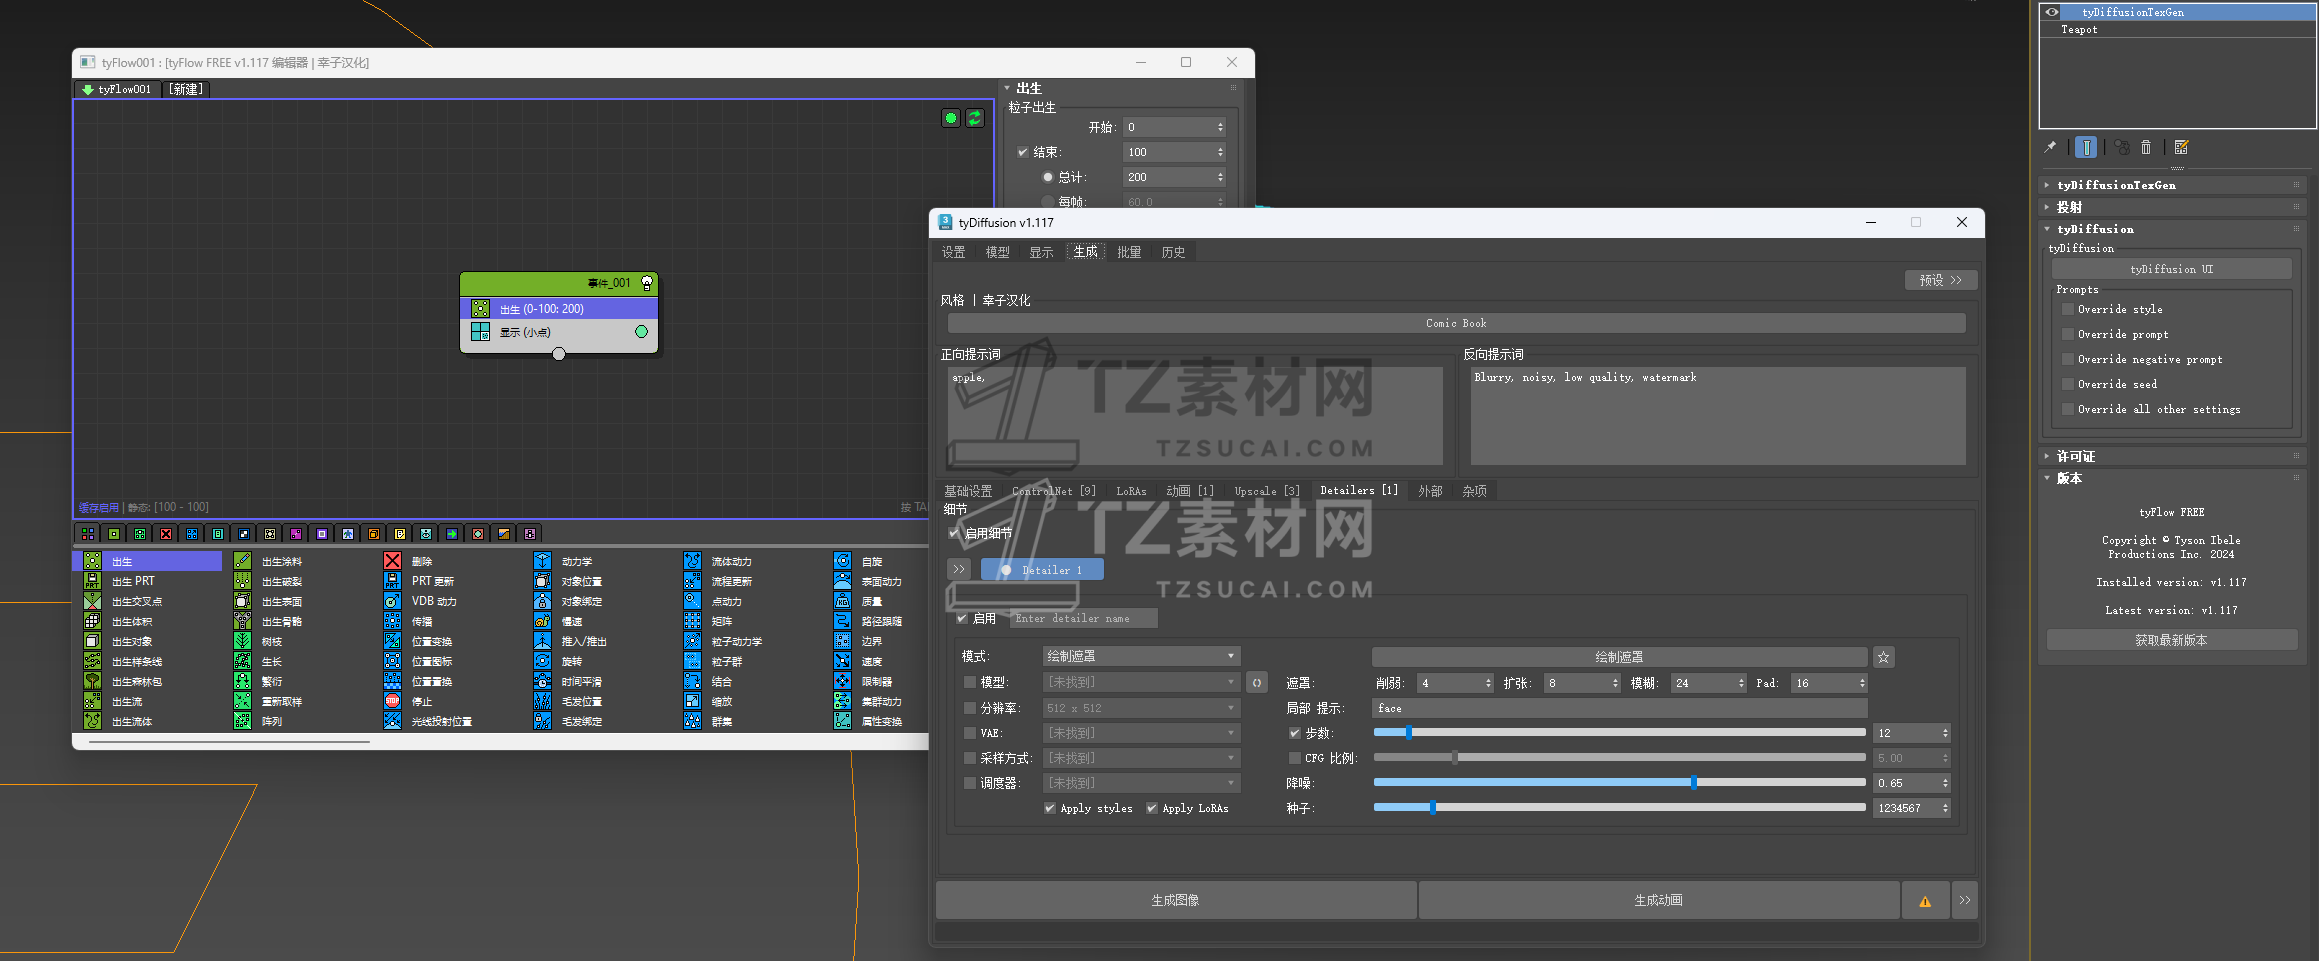Click the 生成图像 button
This screenshot has width=2319, height=961.
[1175, 900]
